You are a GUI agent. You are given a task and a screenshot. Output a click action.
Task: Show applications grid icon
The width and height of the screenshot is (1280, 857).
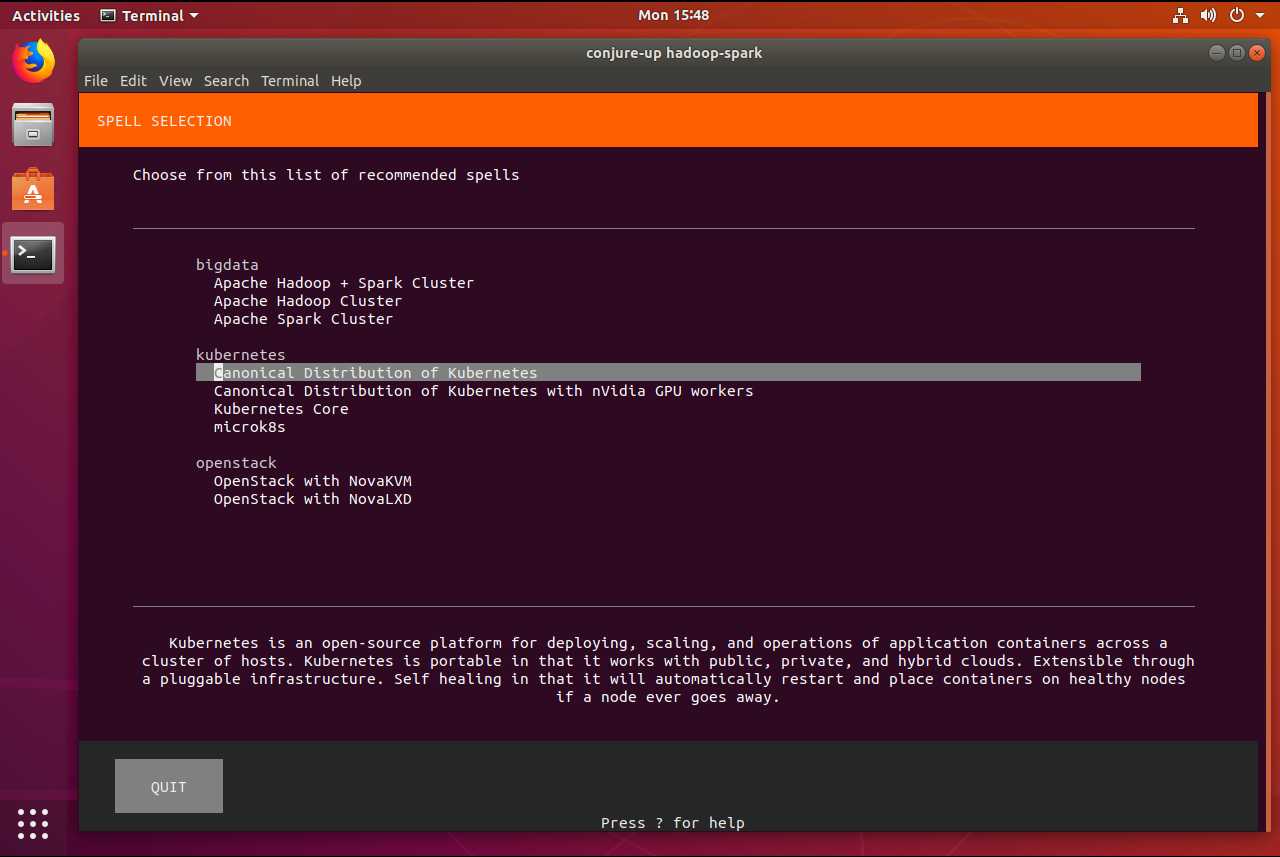(33, 823)
